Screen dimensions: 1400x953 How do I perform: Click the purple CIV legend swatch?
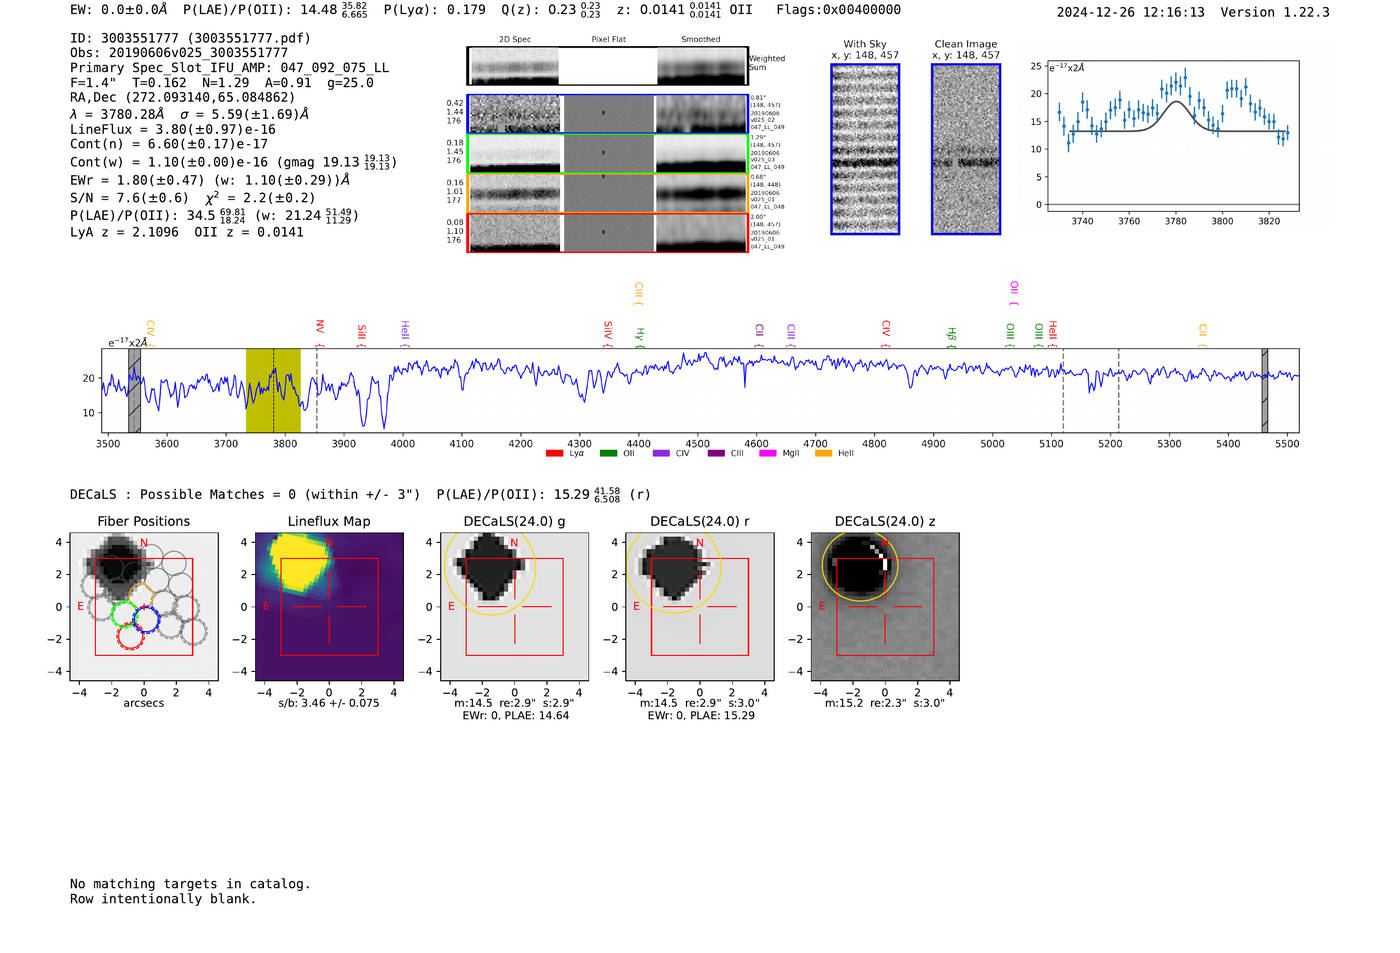point(661,453)
